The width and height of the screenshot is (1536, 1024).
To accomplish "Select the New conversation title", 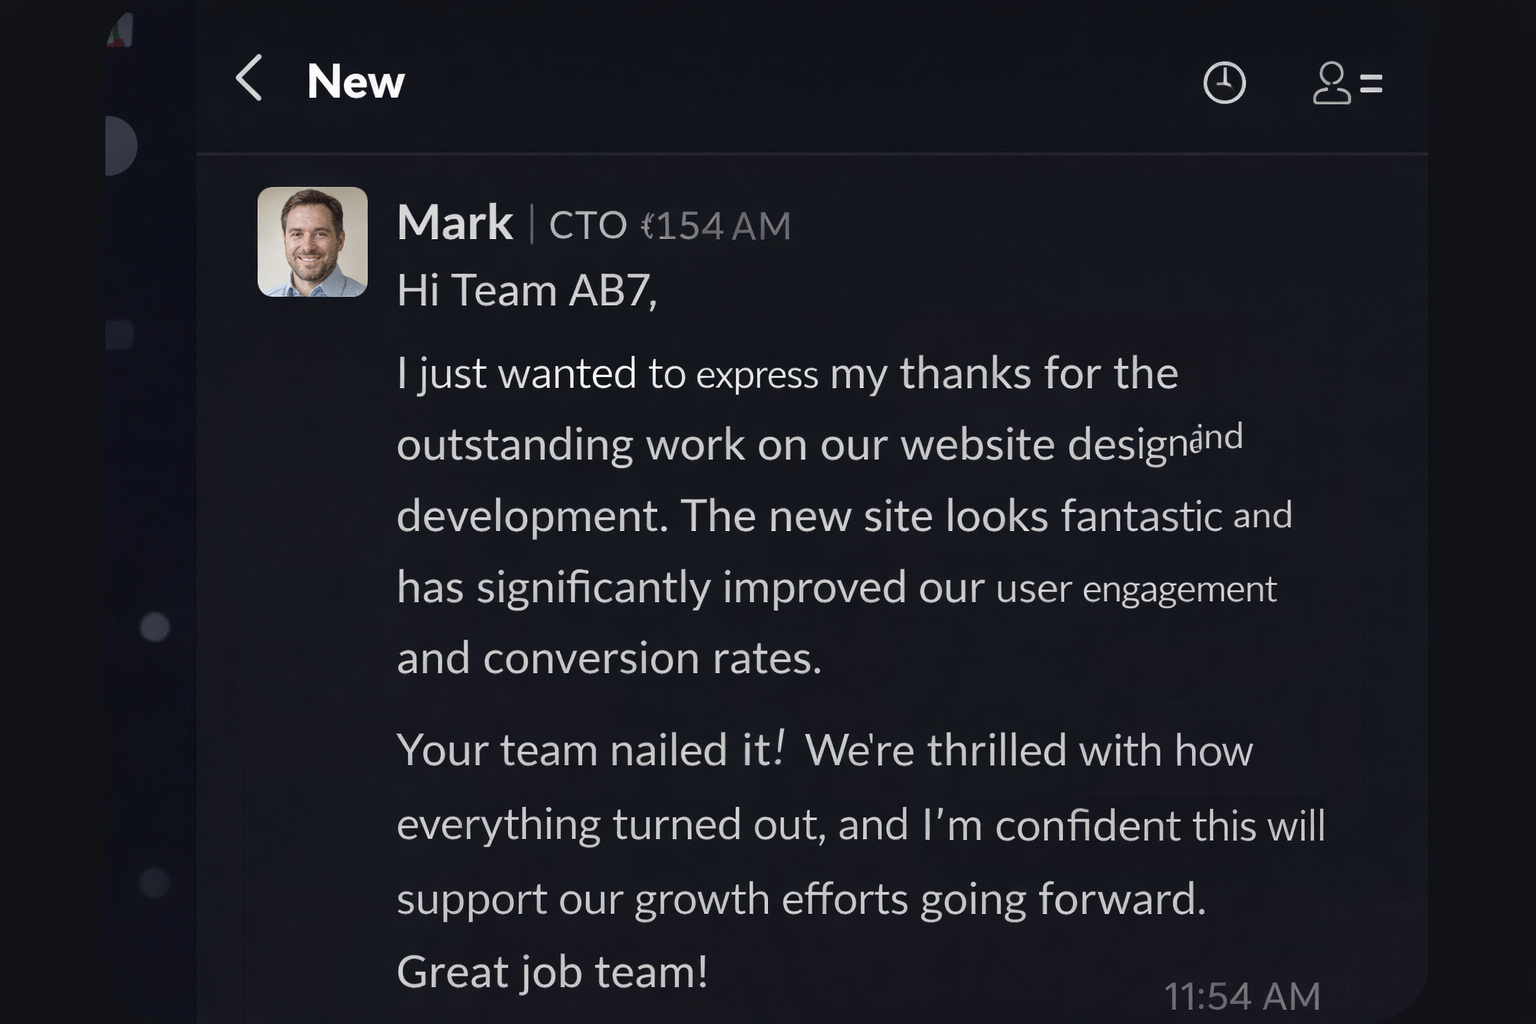I will (355, 82).
